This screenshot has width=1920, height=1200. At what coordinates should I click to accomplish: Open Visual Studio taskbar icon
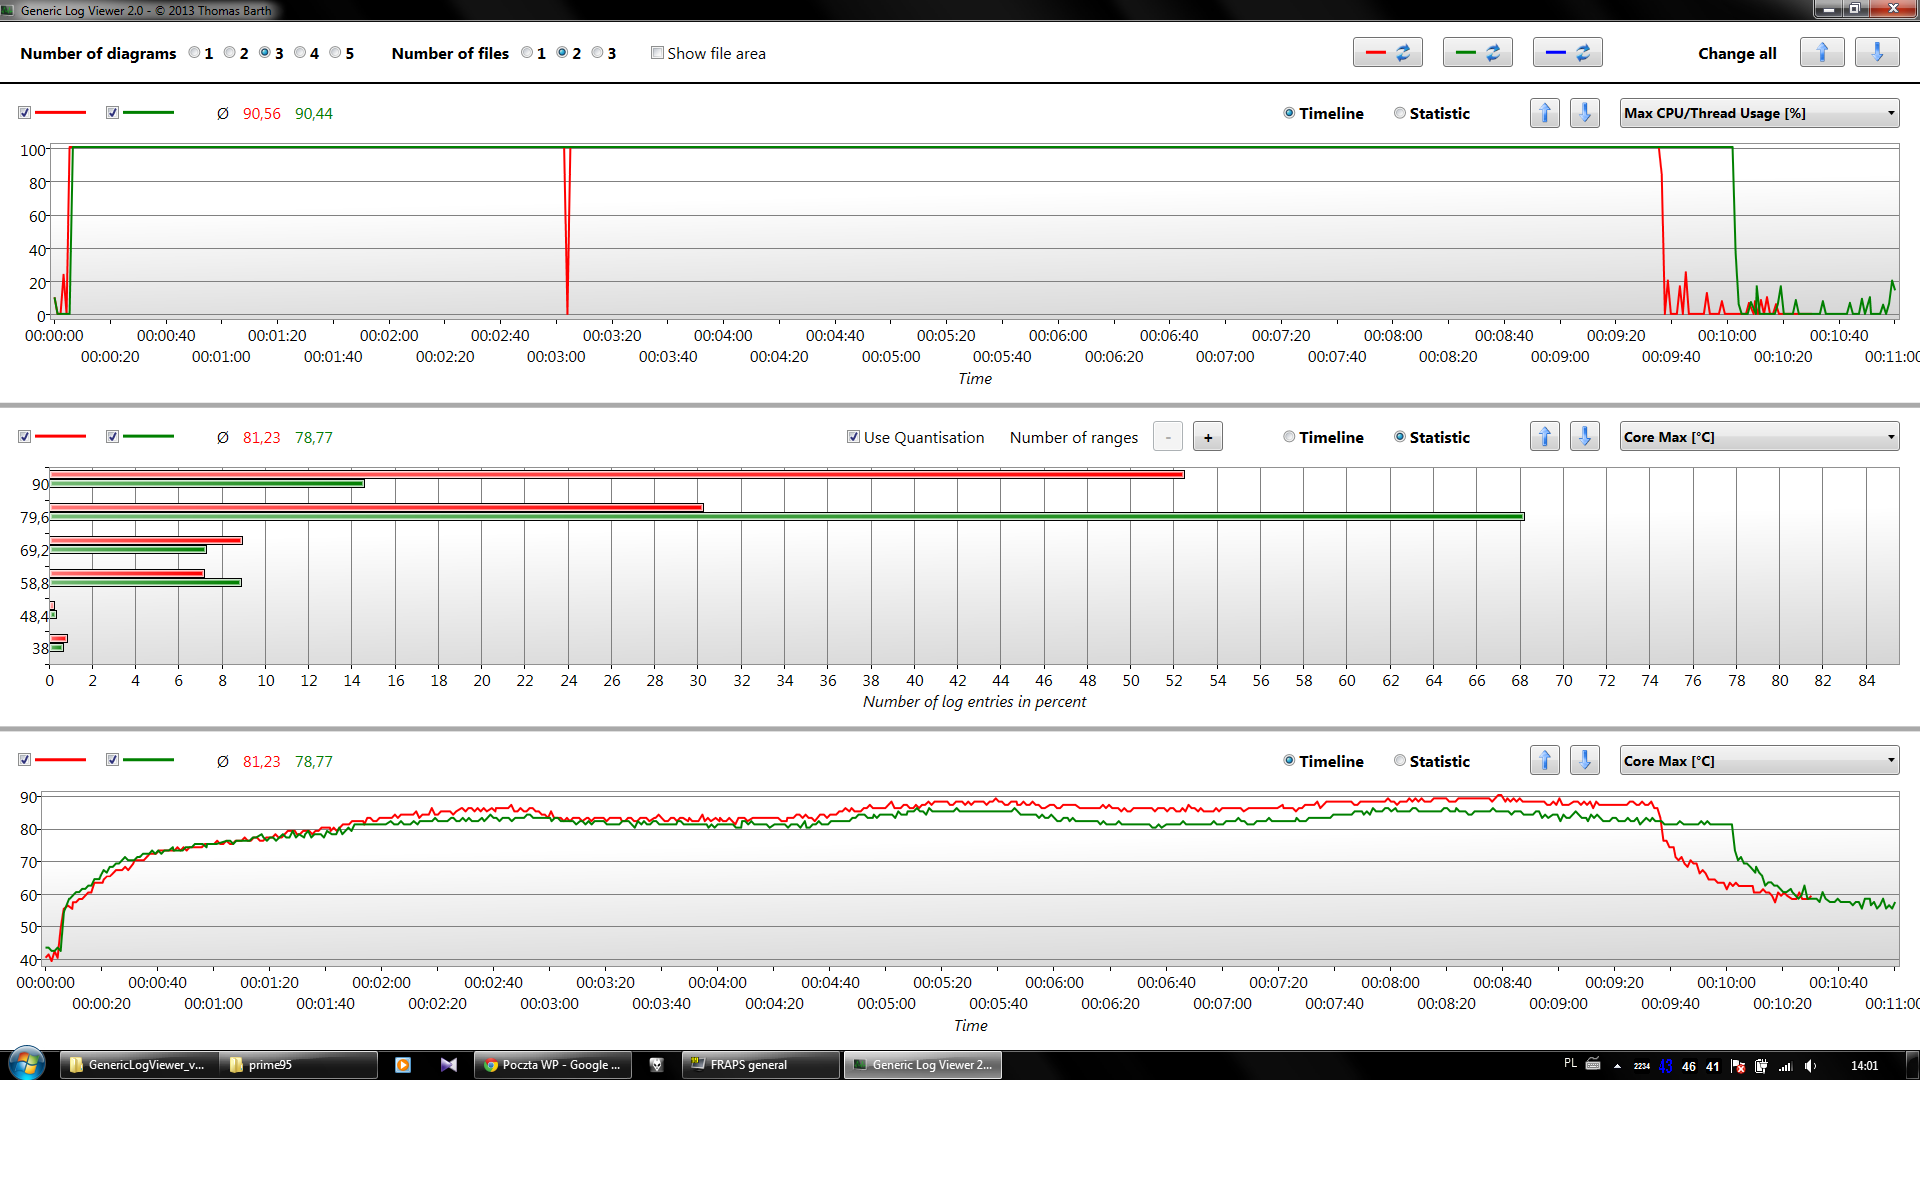click(449, 1065)
